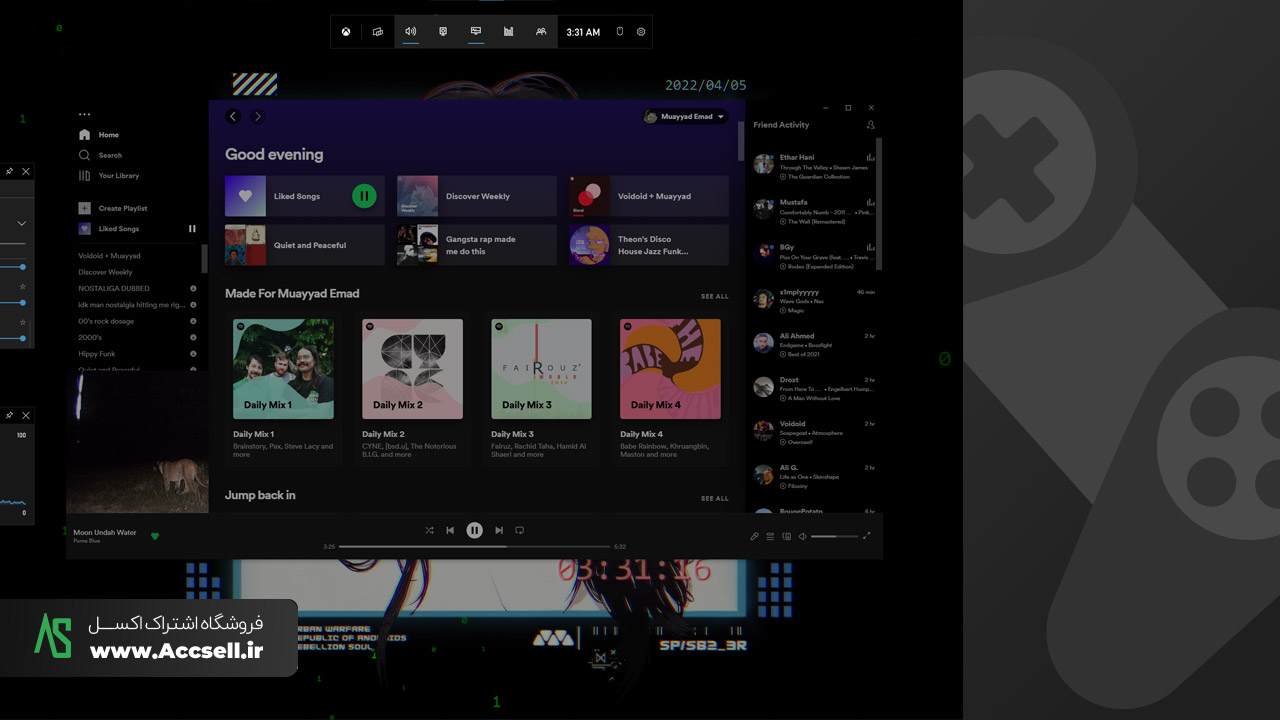Screen dimensions: 1280x720
Task: Open the Voidoid + Muayyad Blend card
Action: point(649,196)
